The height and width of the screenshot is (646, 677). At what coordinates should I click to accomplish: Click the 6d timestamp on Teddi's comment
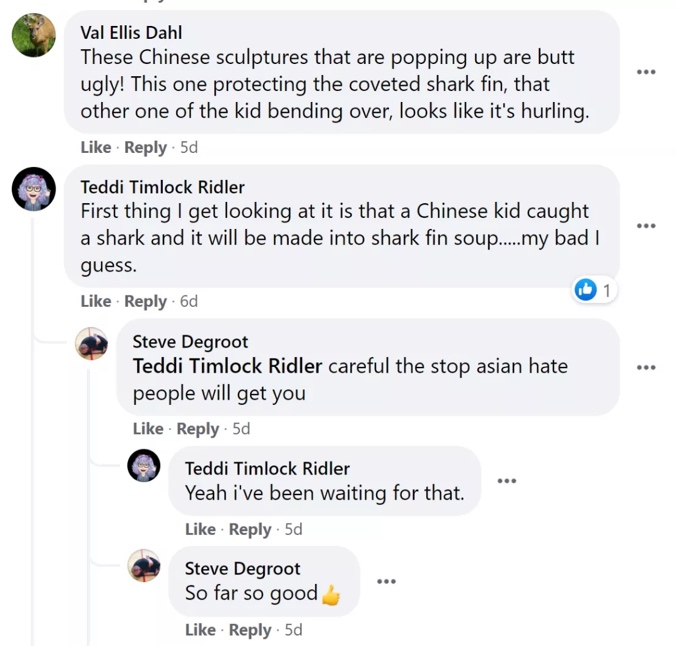pyautogui.click(x=188, y=301)
